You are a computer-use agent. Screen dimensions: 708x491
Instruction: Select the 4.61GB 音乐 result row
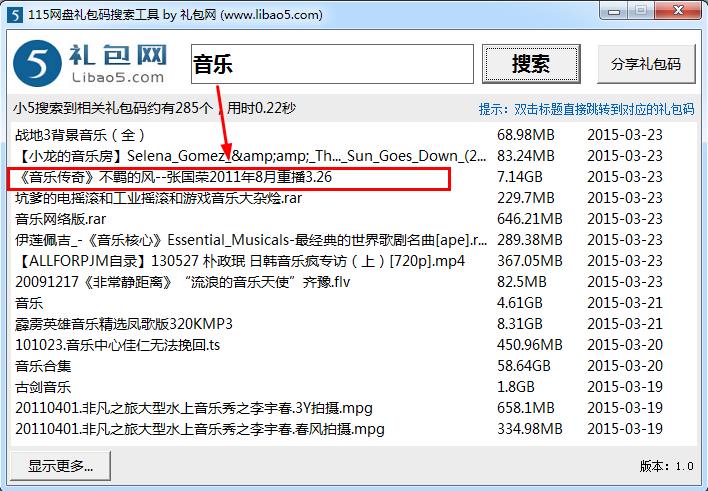[x=30, y=303]
